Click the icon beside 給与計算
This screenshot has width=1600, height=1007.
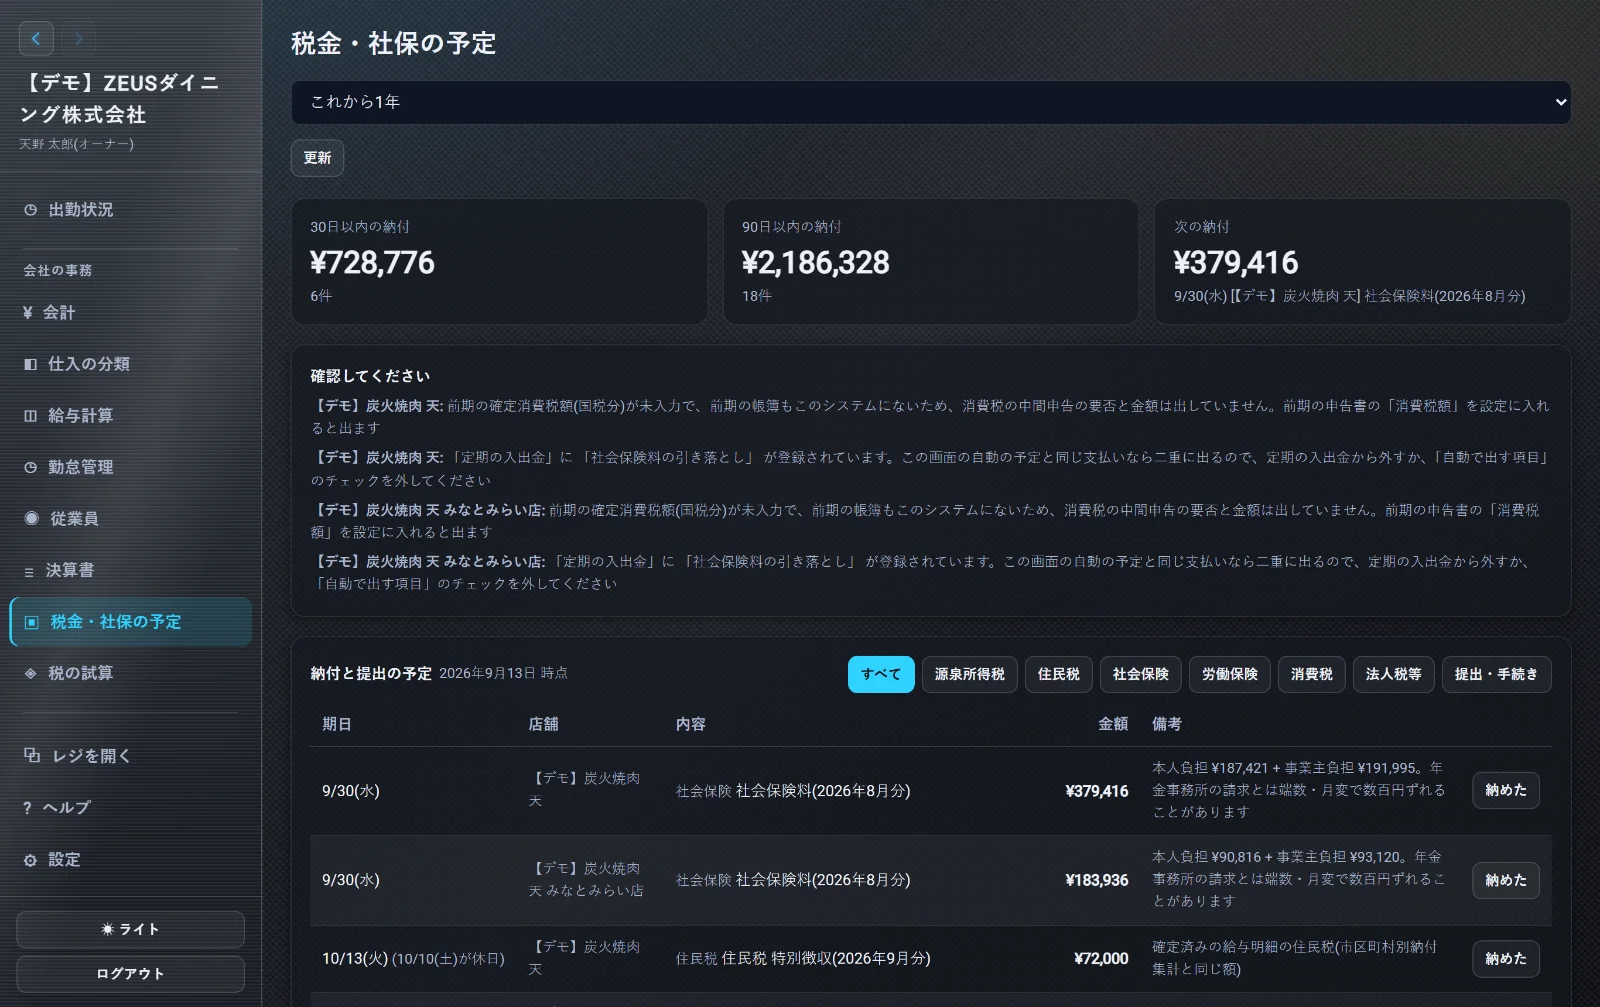point(30,416)
